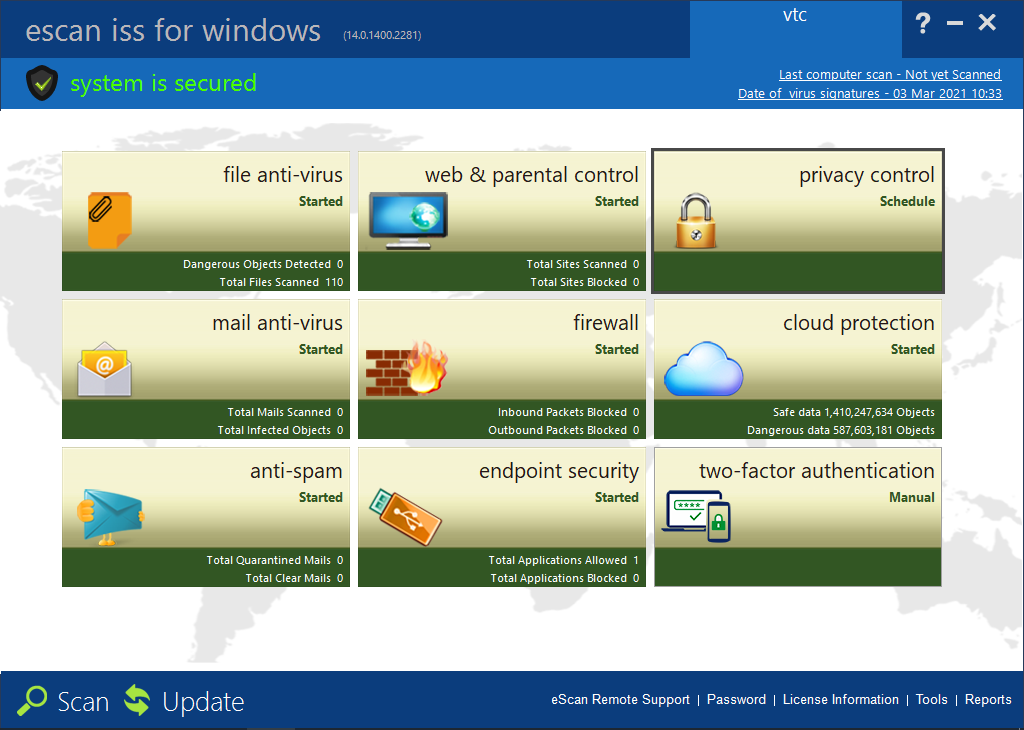
Task: Select the mail anti-virus envelope icon
Action: (105, 369)
